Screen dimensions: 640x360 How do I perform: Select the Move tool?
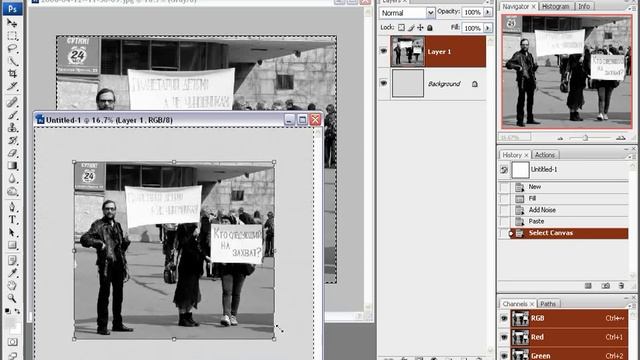(x=12, y=23)
